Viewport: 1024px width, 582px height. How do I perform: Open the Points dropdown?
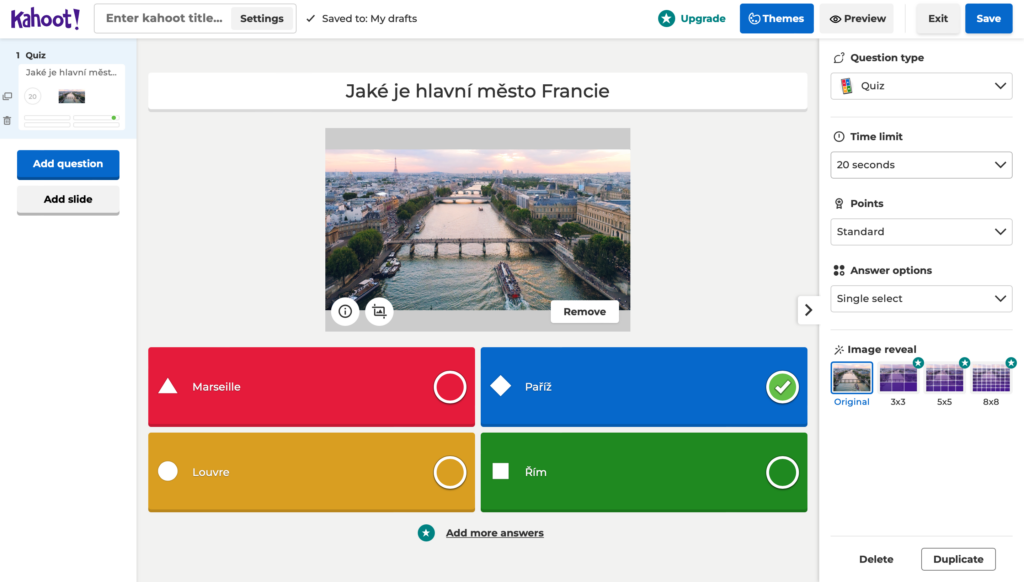(x=921, y=232)
